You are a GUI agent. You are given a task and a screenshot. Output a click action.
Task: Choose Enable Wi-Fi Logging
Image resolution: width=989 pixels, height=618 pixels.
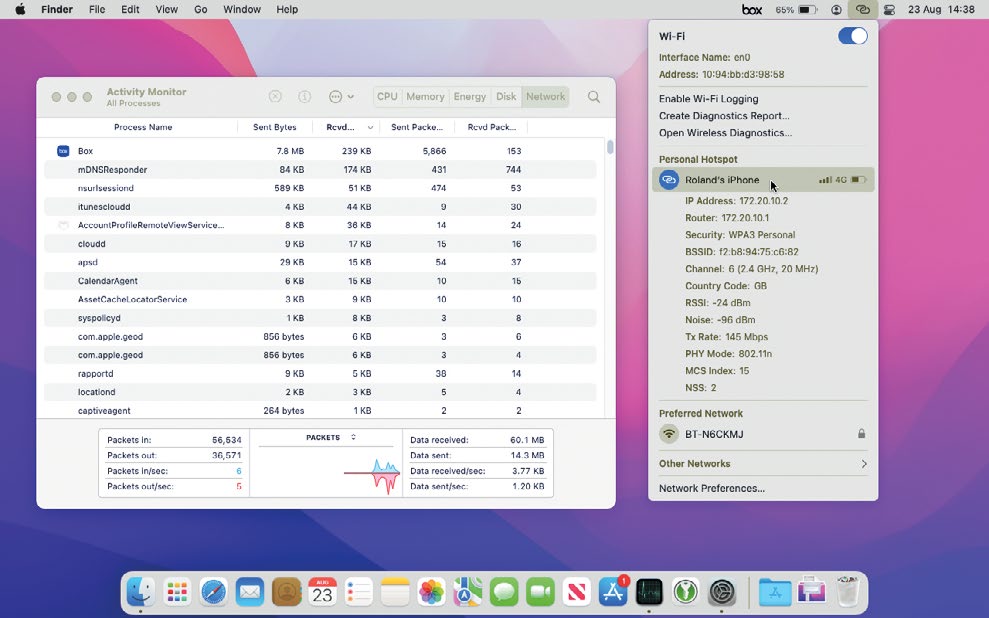708,98
